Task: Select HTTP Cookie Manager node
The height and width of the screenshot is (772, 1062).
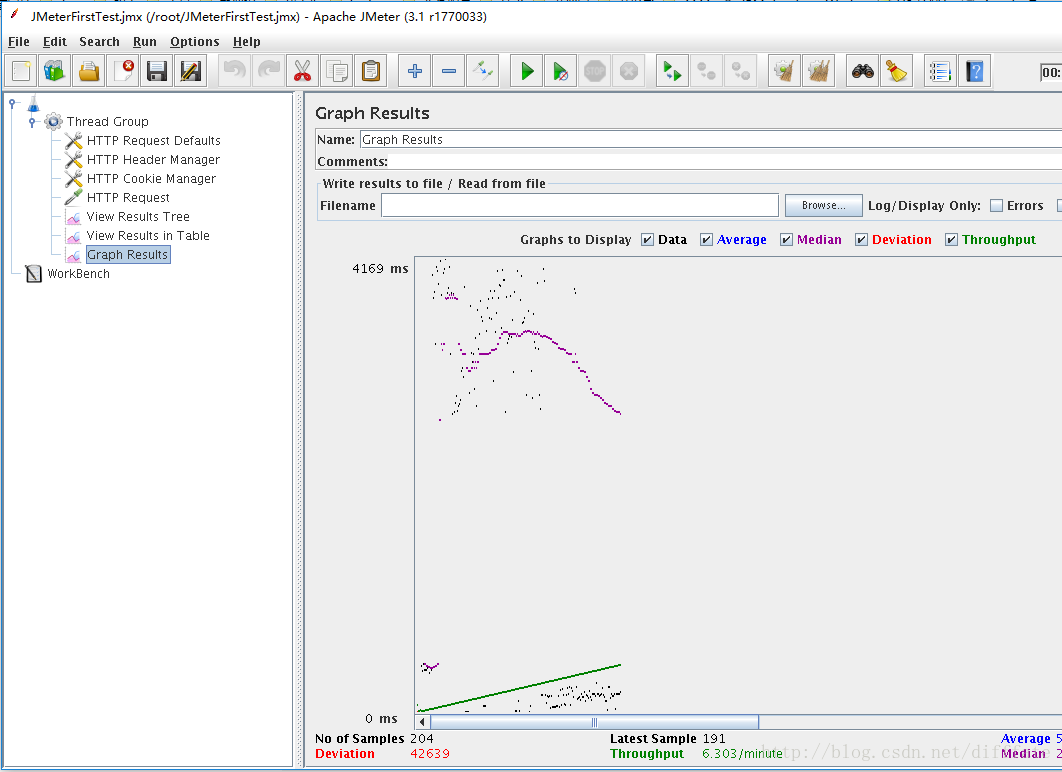Action: pos(151,179)
